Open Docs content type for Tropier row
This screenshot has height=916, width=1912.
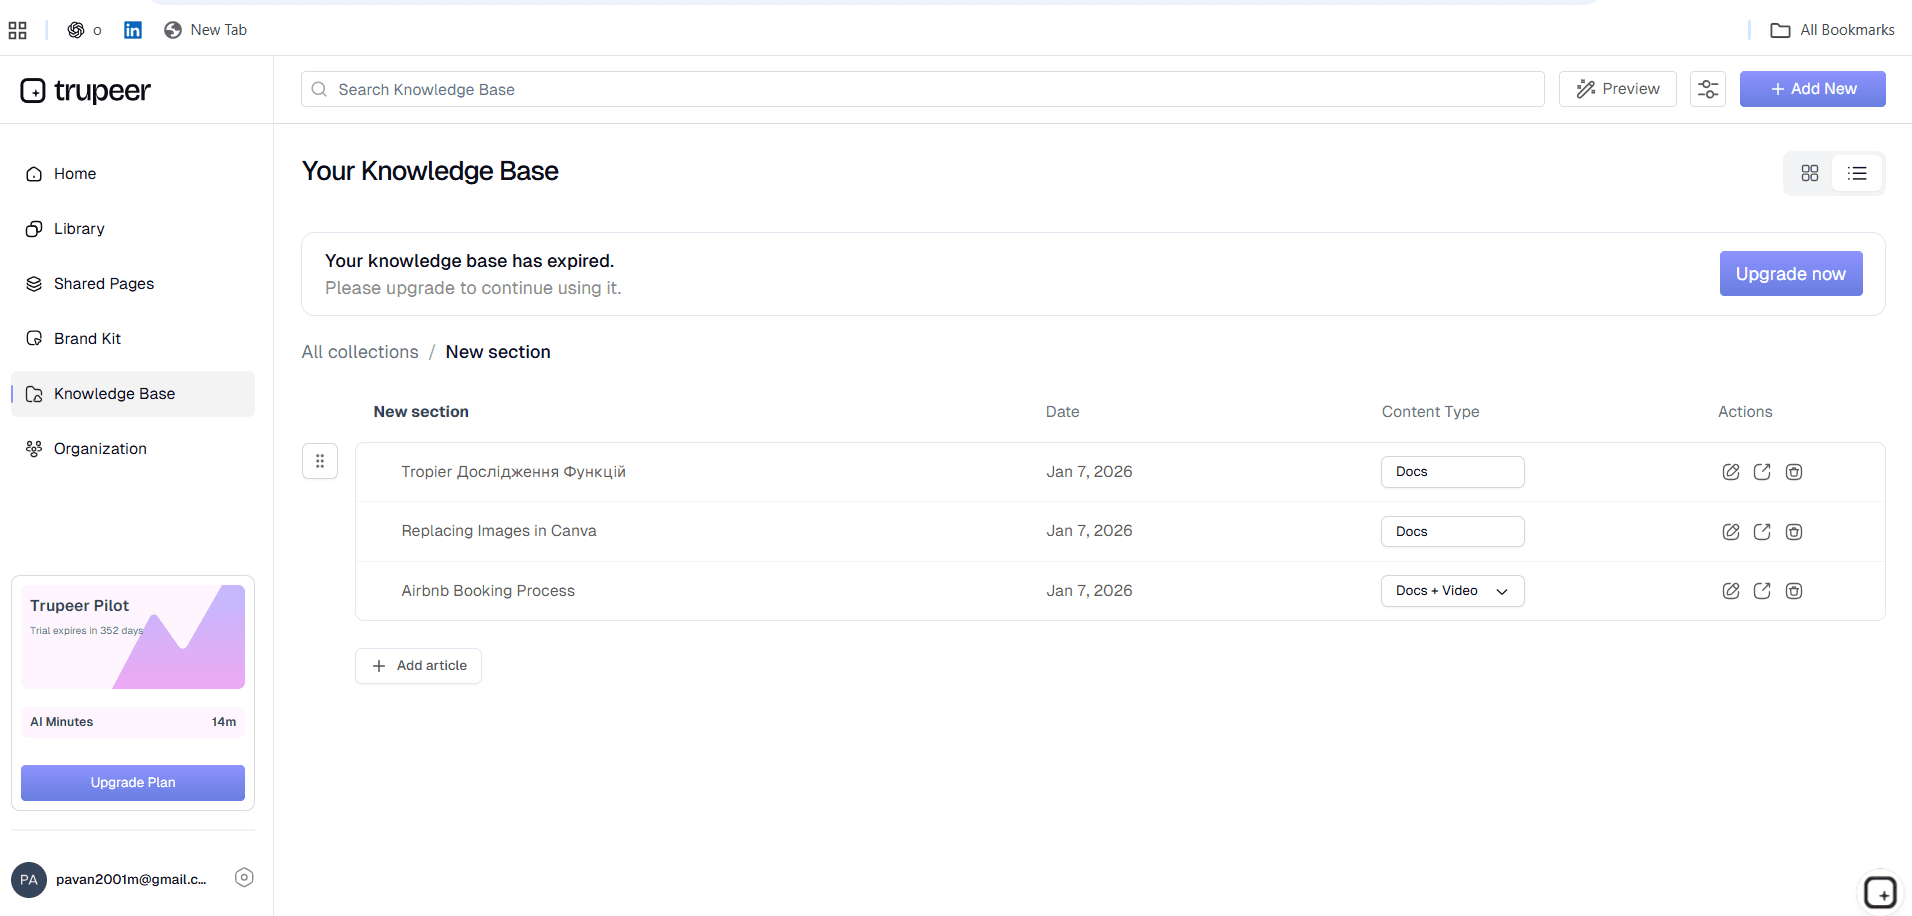point(1452,472)
